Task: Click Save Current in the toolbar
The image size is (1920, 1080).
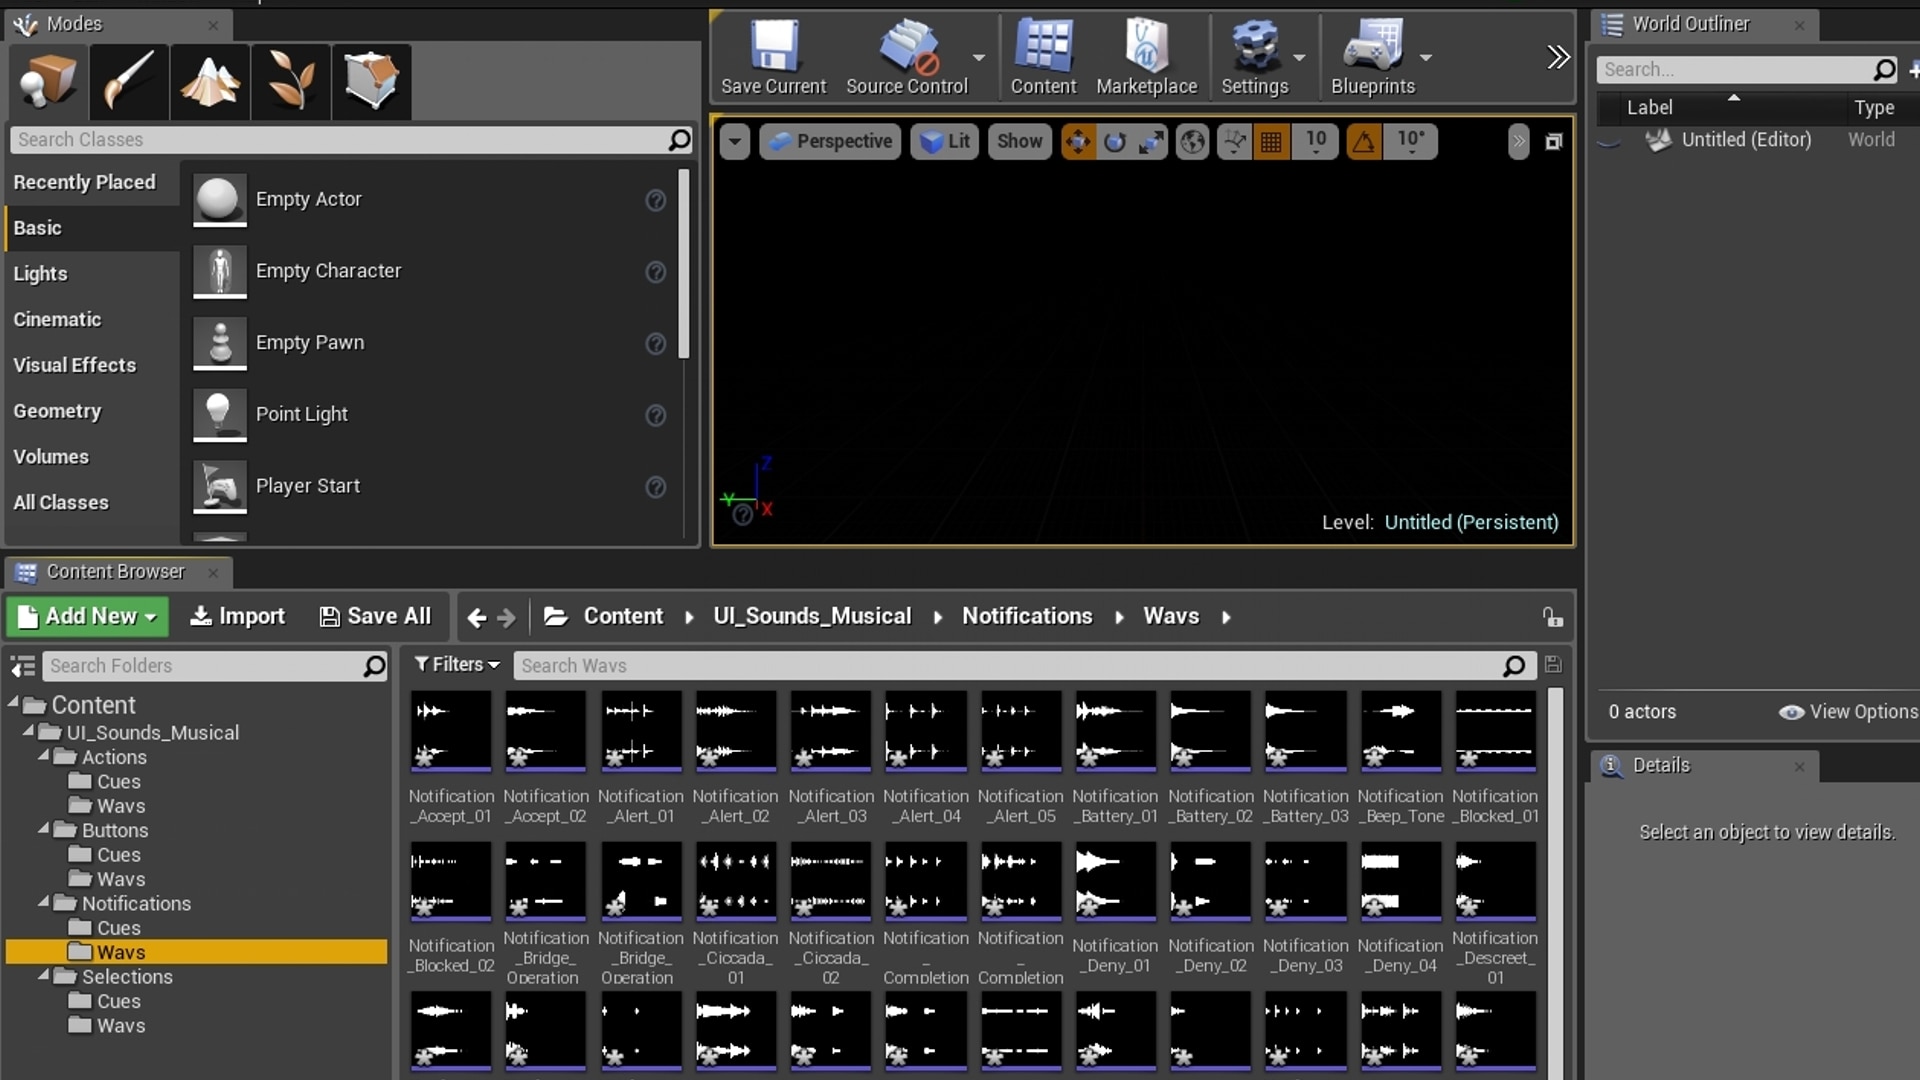Action: click(772, 57)
